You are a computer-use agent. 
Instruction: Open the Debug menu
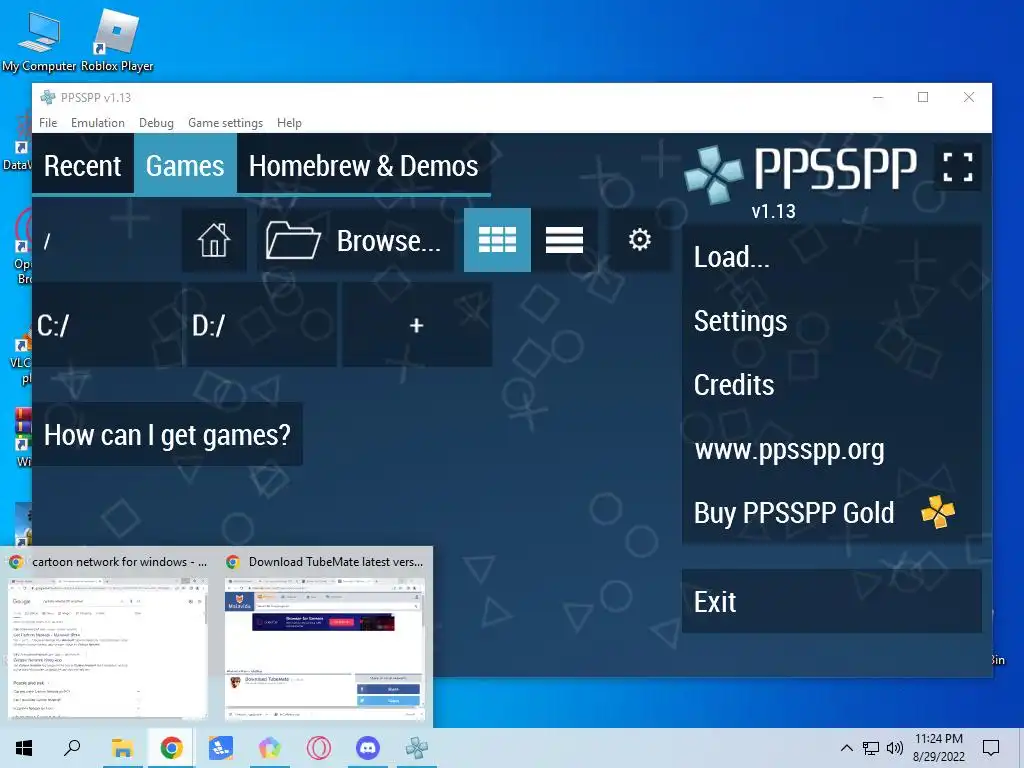[156, 123]
